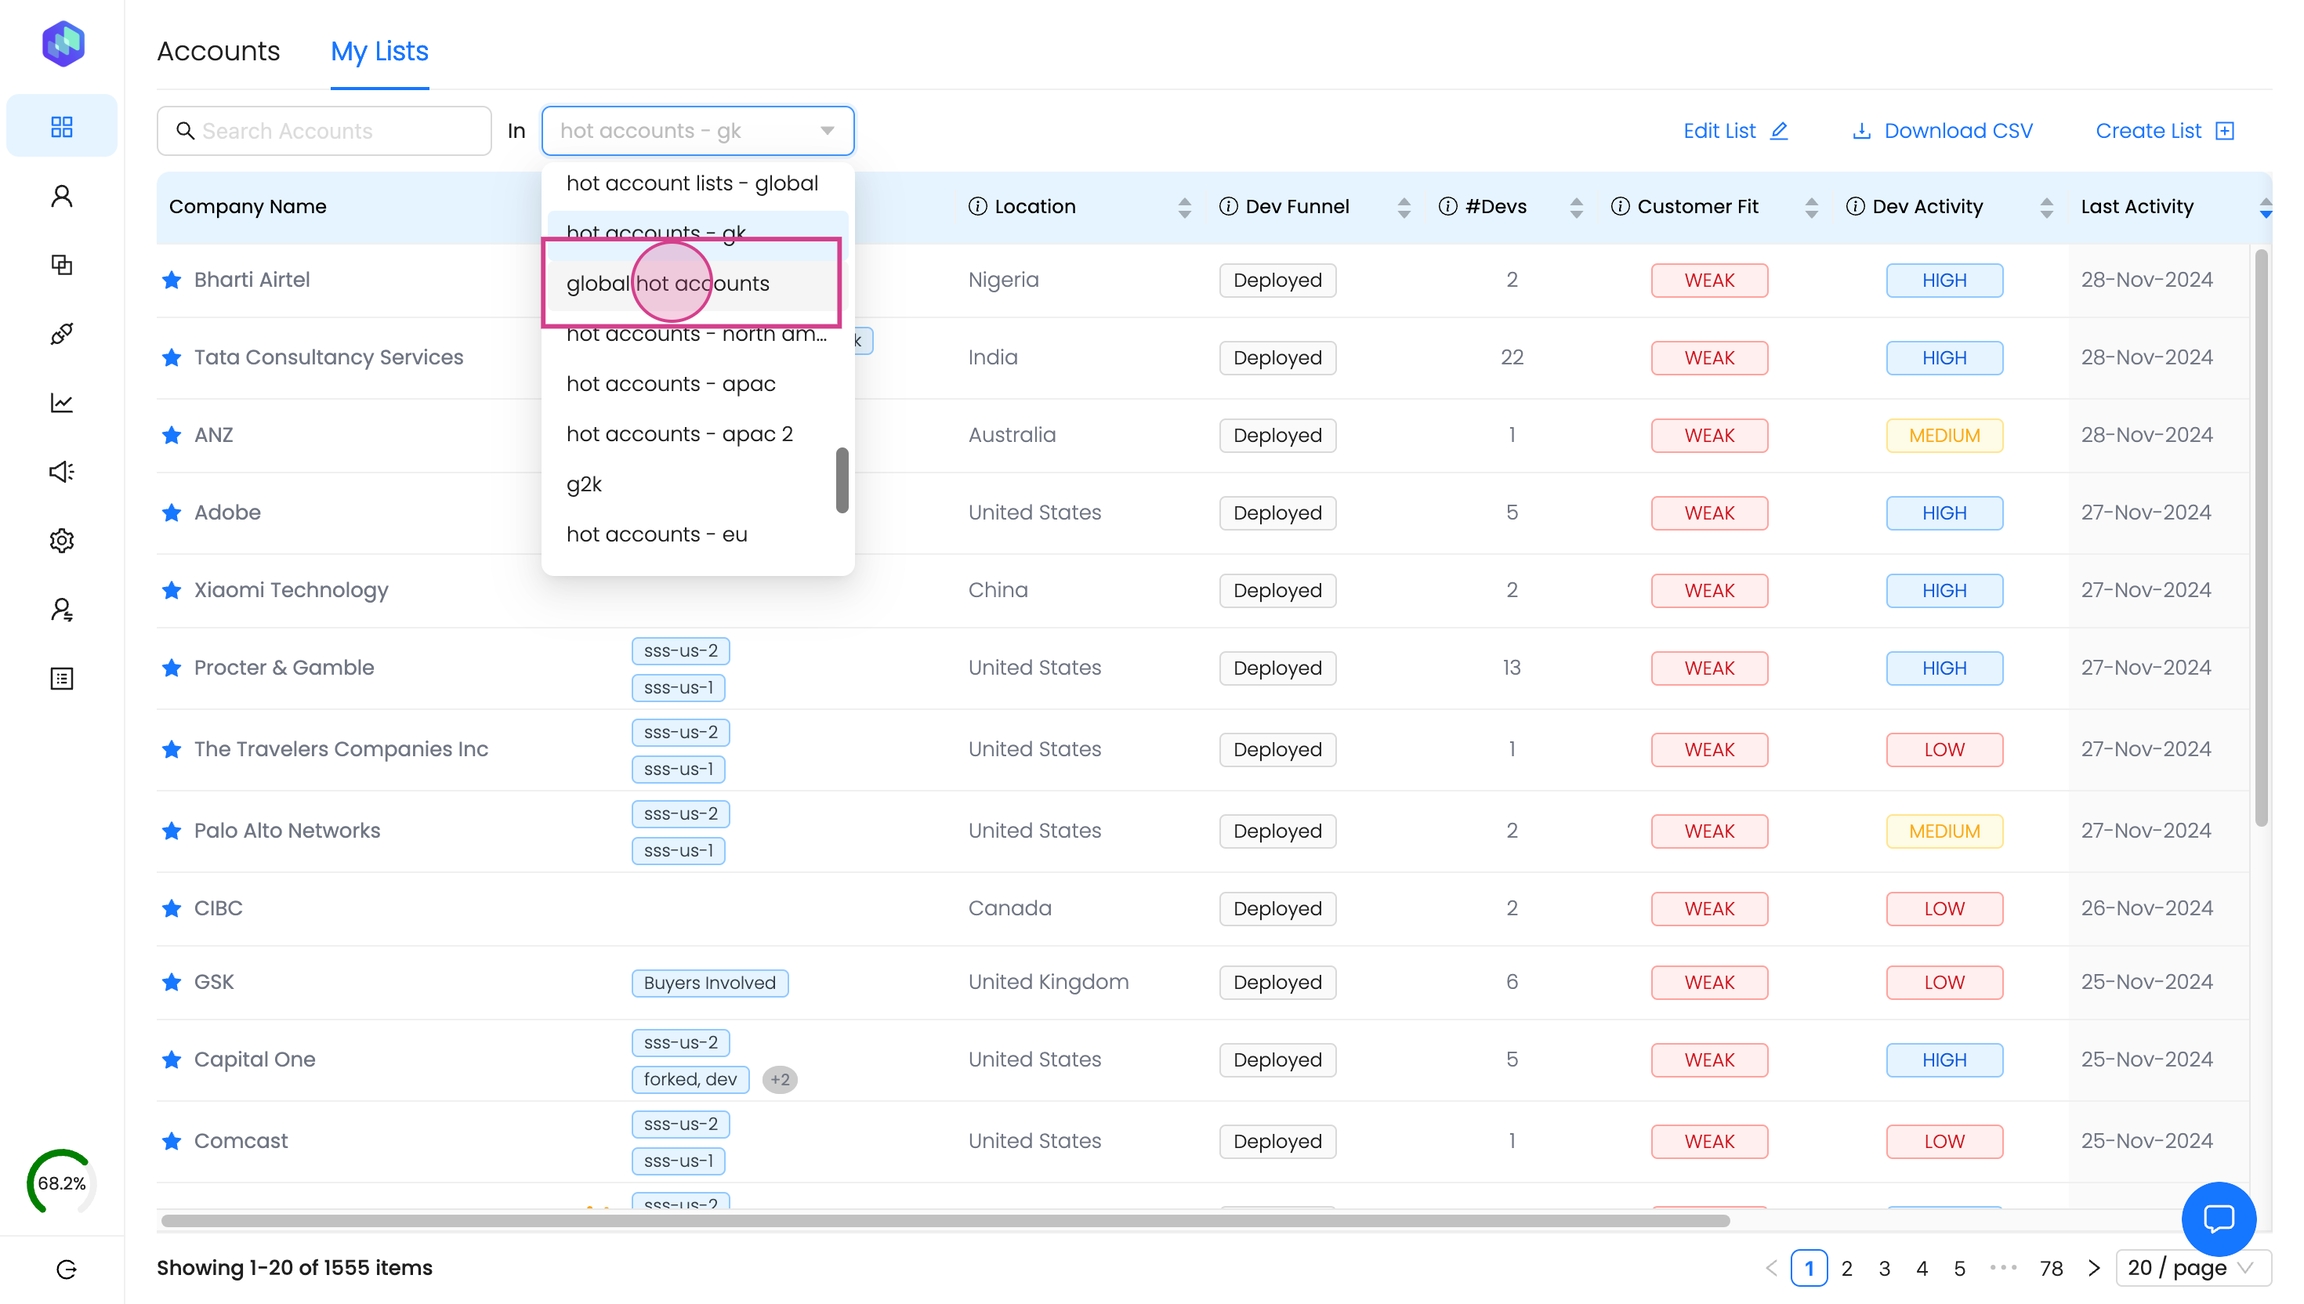Click the megaphone campaigns icon in sidebar
Image resolution: width=2304 pixels, height=1304 pixels.
[x=62, y=472]
